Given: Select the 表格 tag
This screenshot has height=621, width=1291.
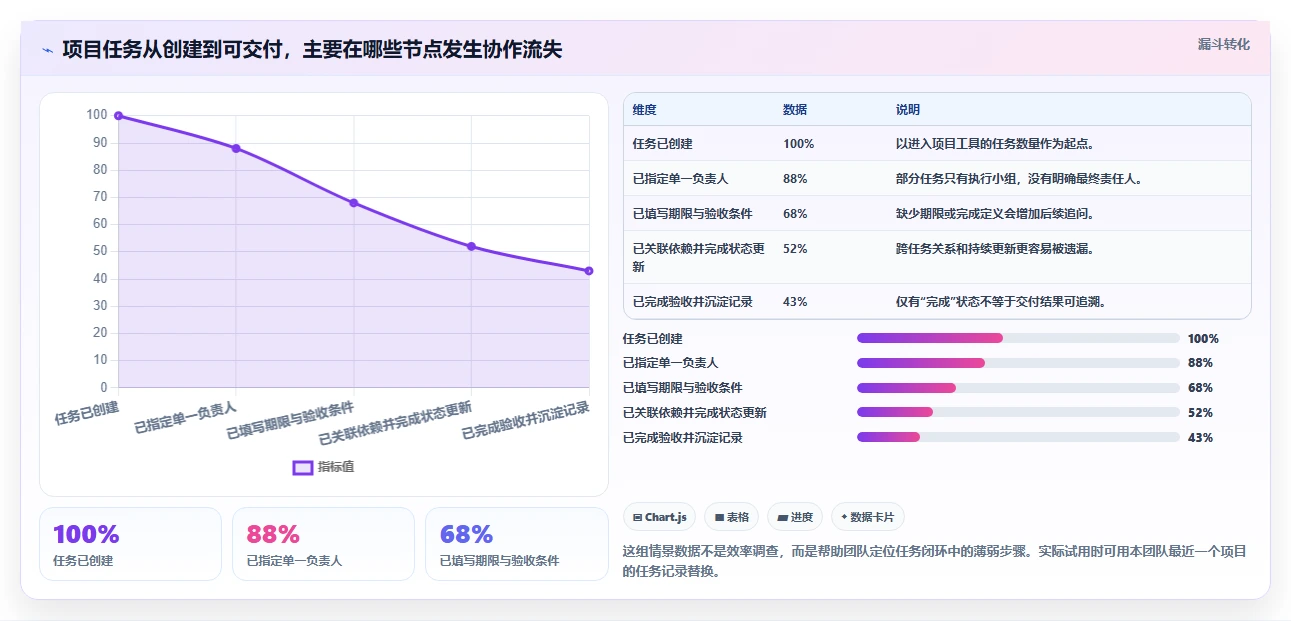Looking at the screenshot, I should point(732,517).
